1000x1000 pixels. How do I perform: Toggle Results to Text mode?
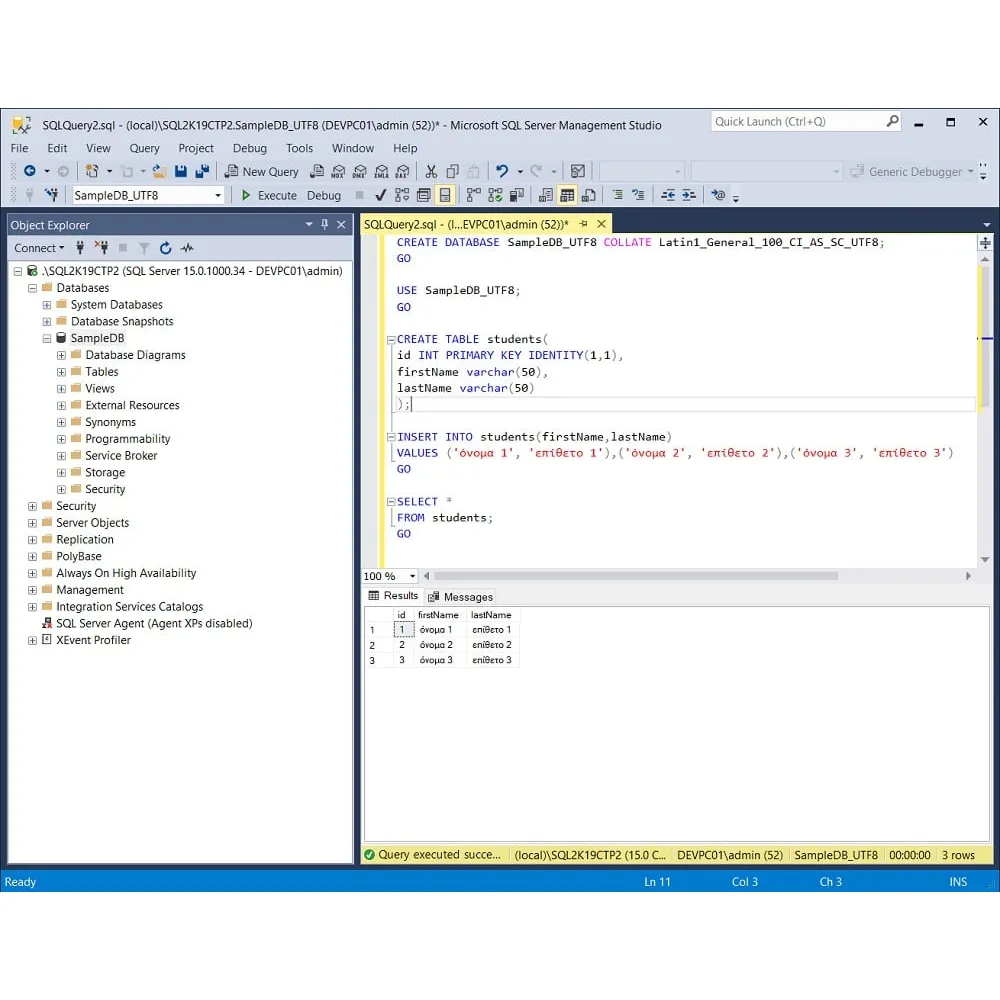[x=545, y=195]
